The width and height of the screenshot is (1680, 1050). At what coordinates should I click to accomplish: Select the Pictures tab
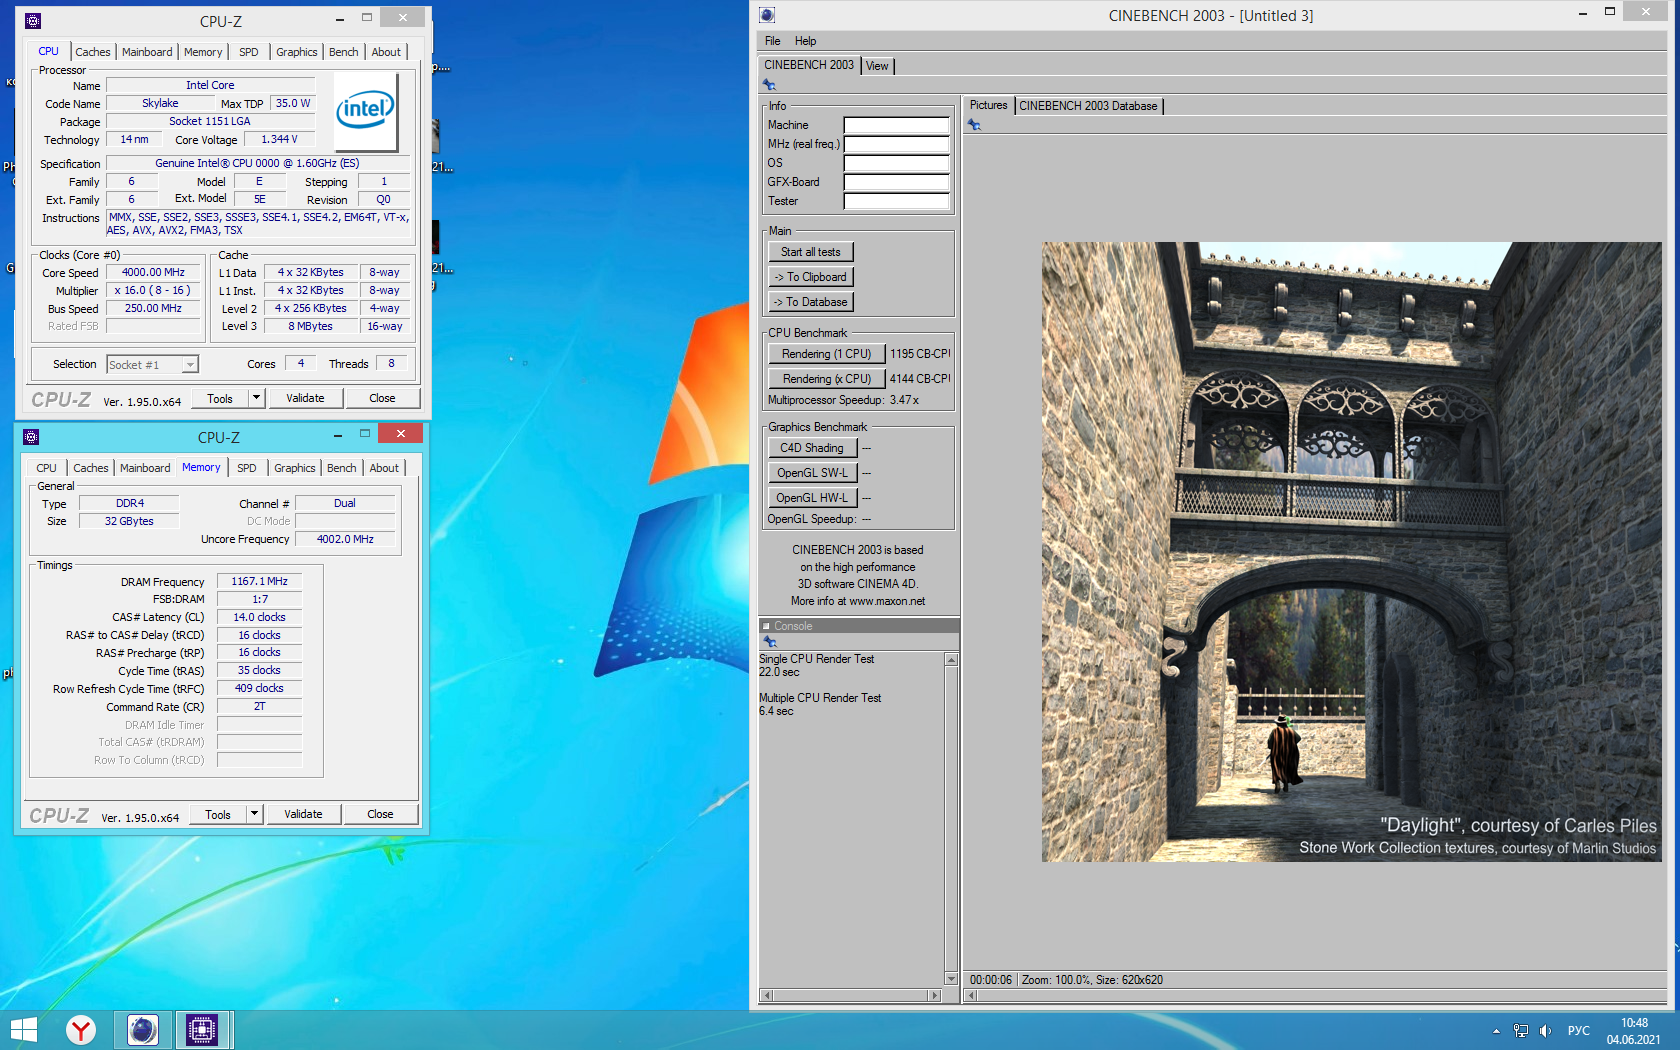tap(989, 105)
